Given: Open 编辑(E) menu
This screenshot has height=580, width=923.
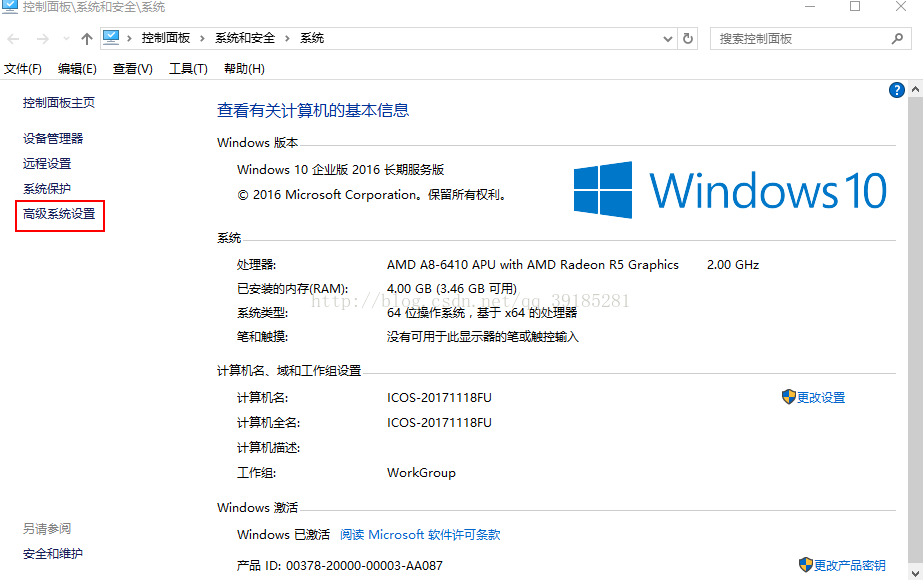Looking at the screenshot, I should click(77, 69).
